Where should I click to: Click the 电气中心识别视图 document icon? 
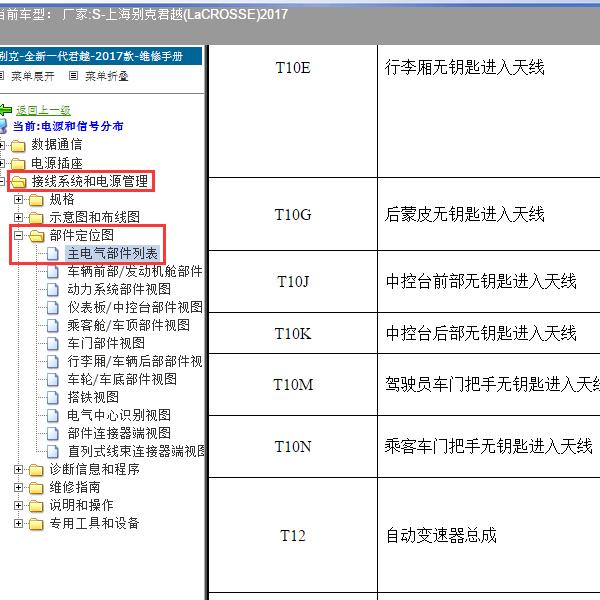(53, 416)
